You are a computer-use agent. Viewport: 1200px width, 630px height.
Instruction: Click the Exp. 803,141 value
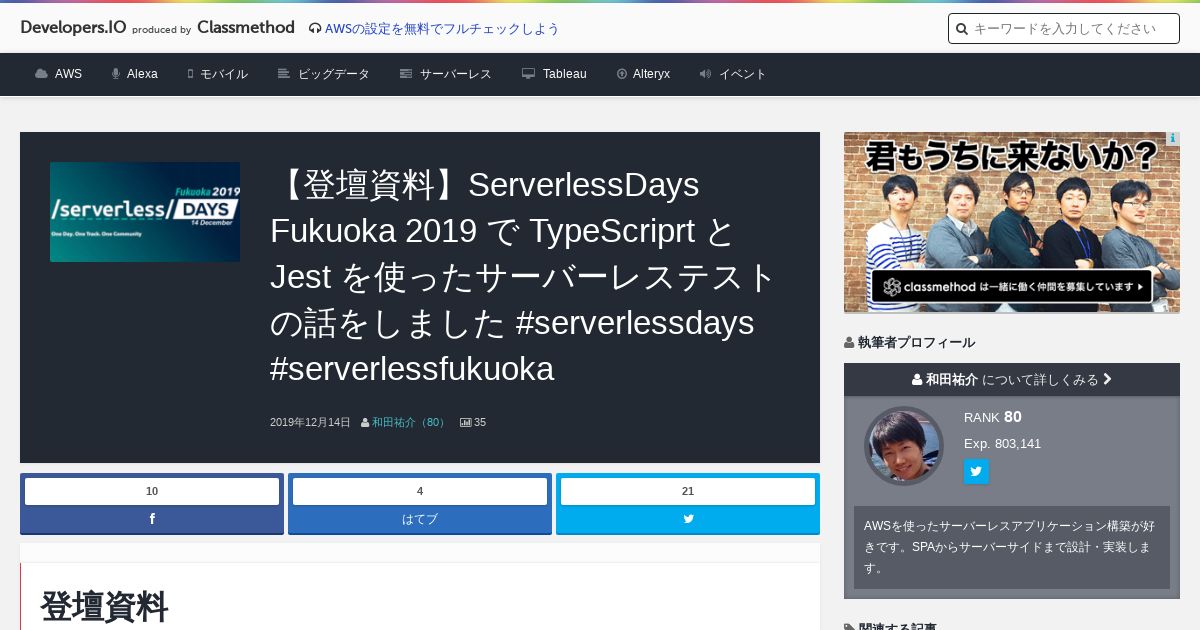pos(1002,443)
